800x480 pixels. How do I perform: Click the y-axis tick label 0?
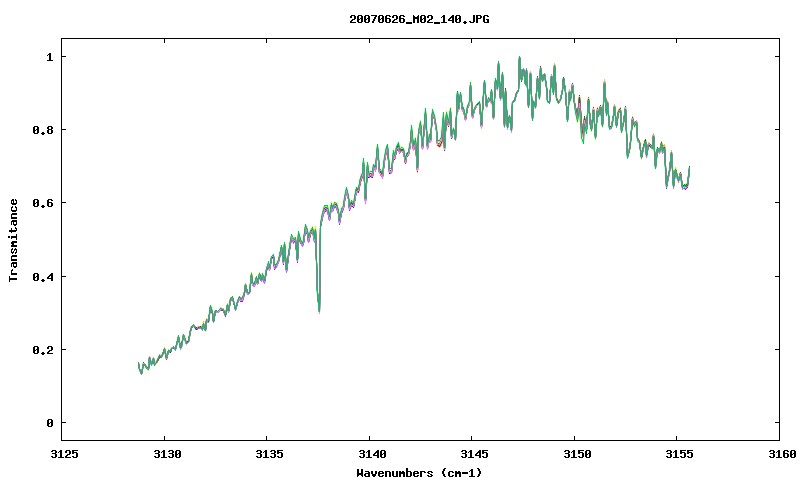tap(49, 423)
